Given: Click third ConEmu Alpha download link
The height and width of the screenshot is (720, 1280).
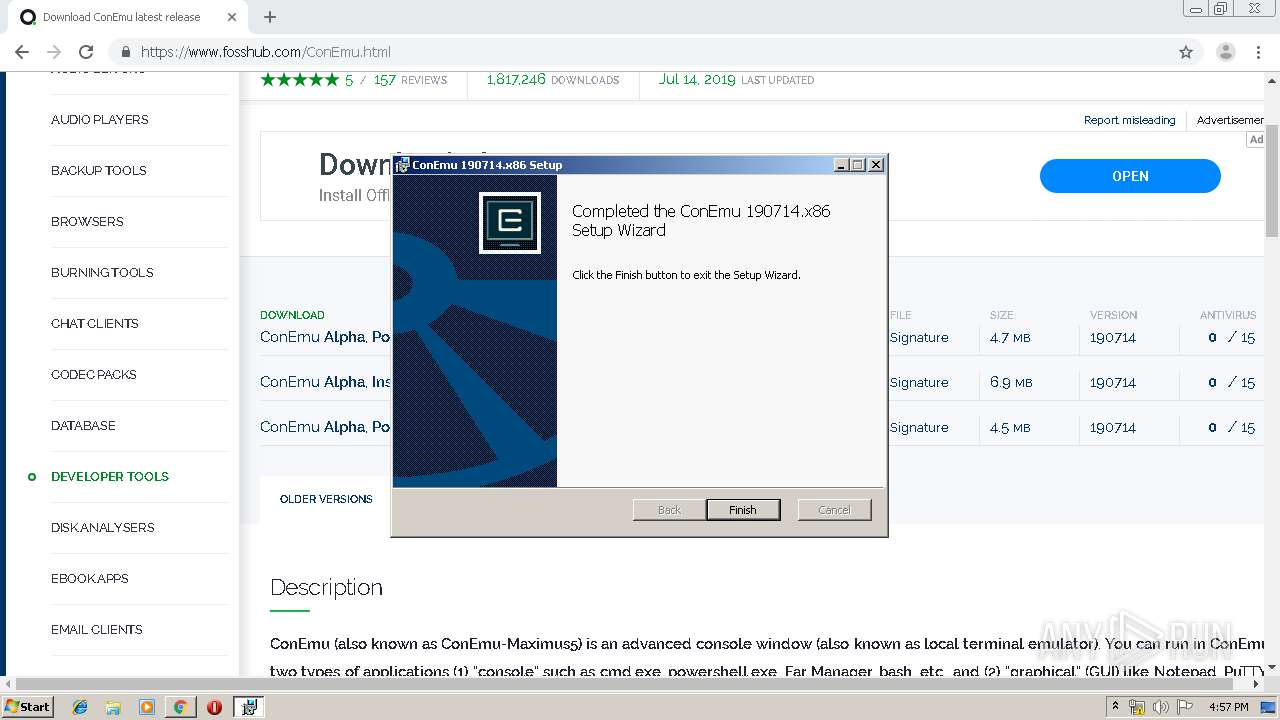Looking at the screenshot, I should (x=325, y=427).
